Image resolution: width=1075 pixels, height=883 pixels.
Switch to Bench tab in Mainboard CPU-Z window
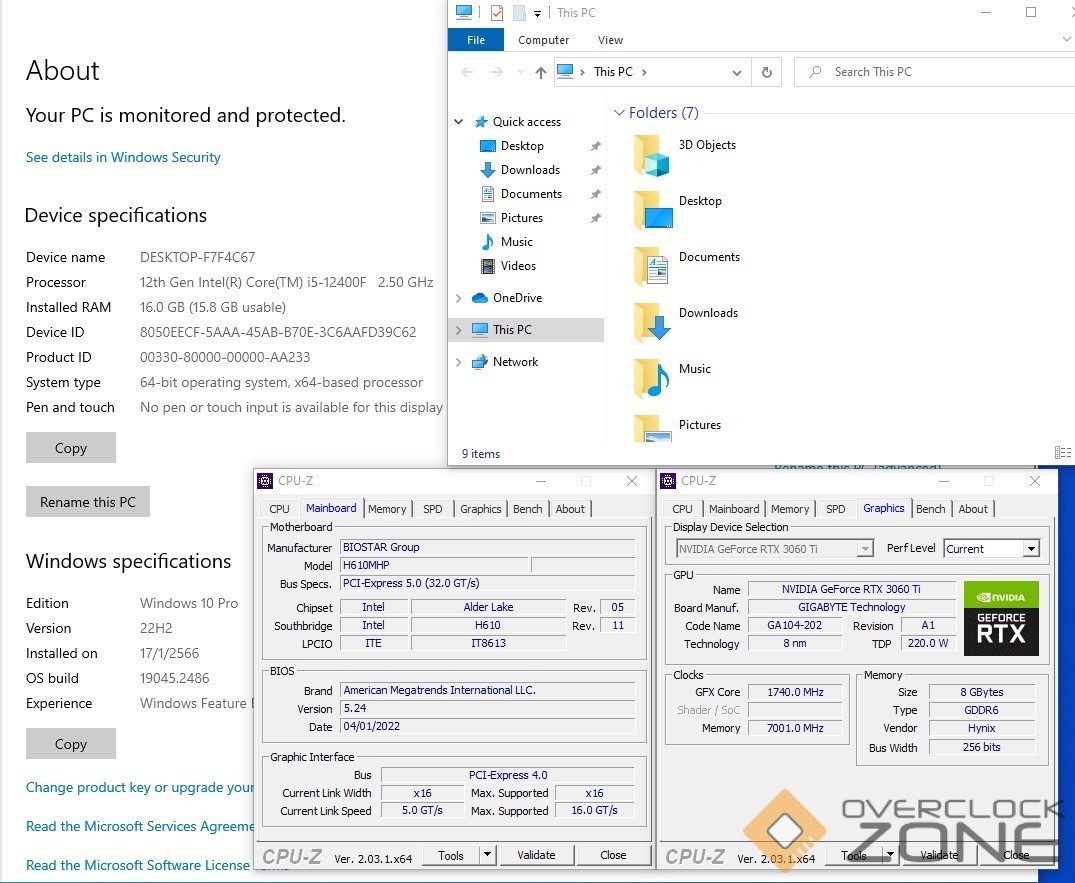click(527, 509)
